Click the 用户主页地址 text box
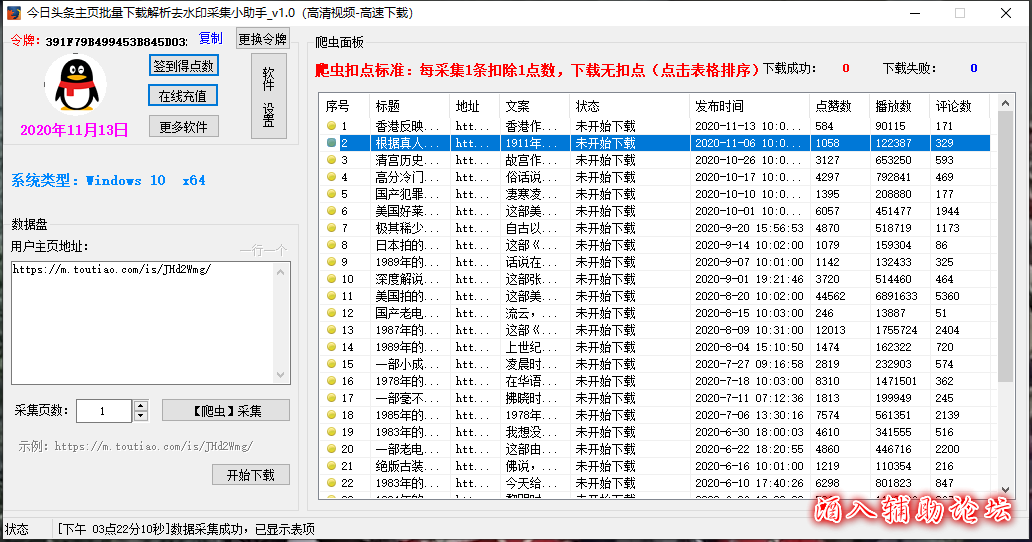 (150, 322)
